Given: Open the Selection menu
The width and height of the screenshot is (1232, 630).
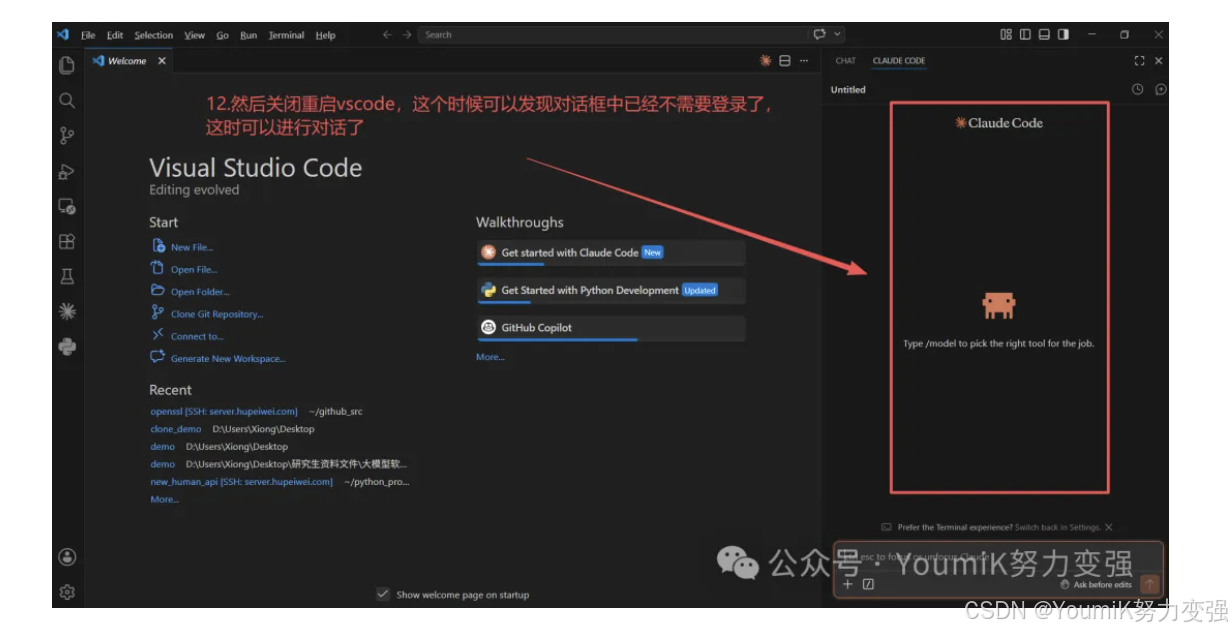Looking at the screenshot, I should [154, 35].
